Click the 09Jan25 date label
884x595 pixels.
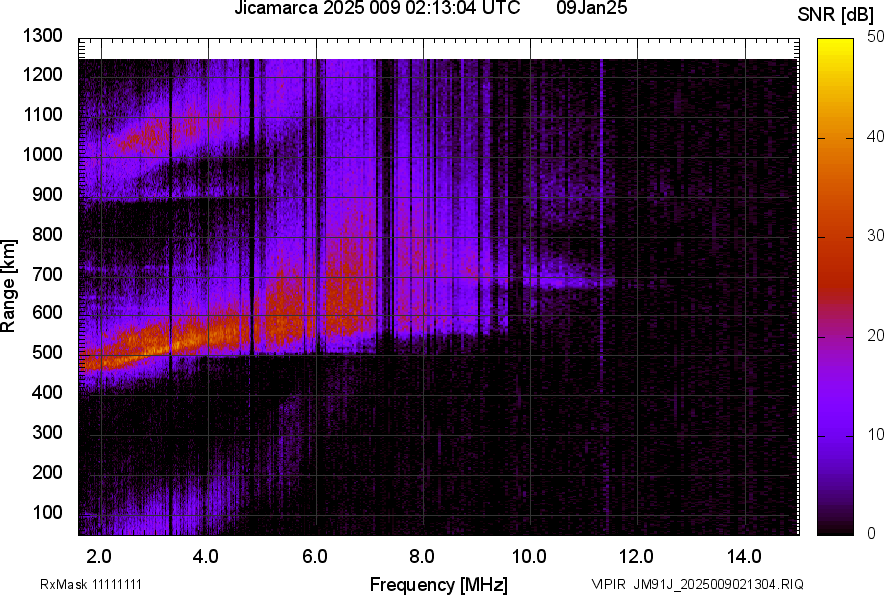tap(590, 9)
